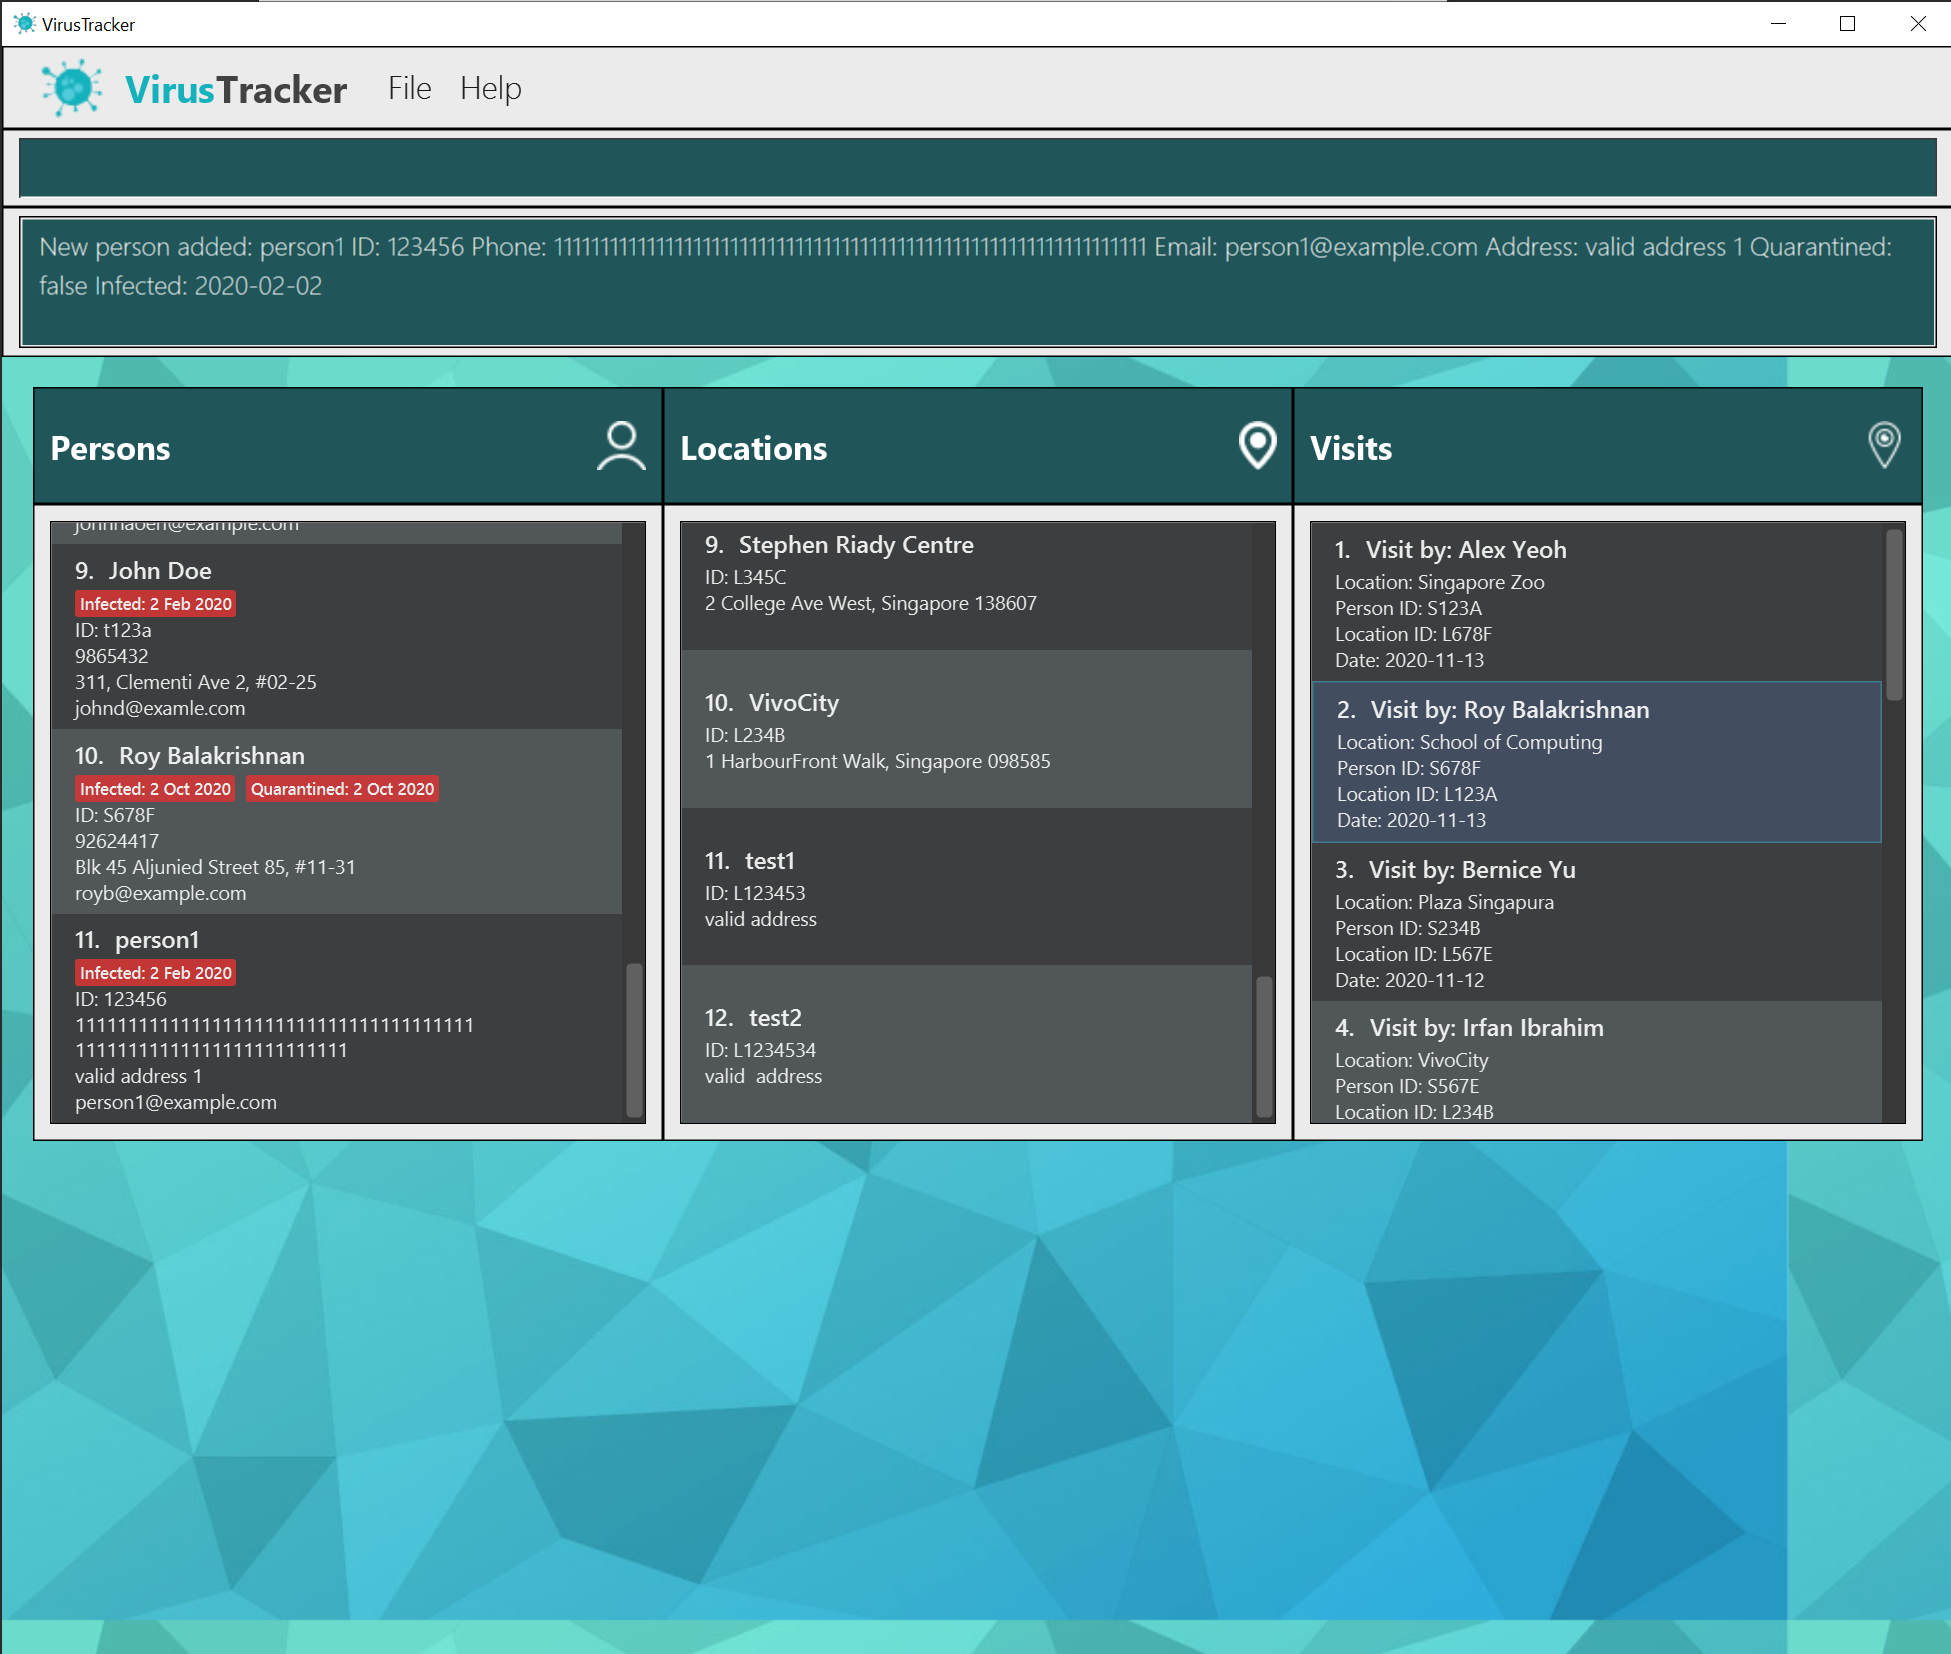The image size is (1951, 1654).
Task: Select the Stephen Riady Centre location
Action: tap(965, 585)
